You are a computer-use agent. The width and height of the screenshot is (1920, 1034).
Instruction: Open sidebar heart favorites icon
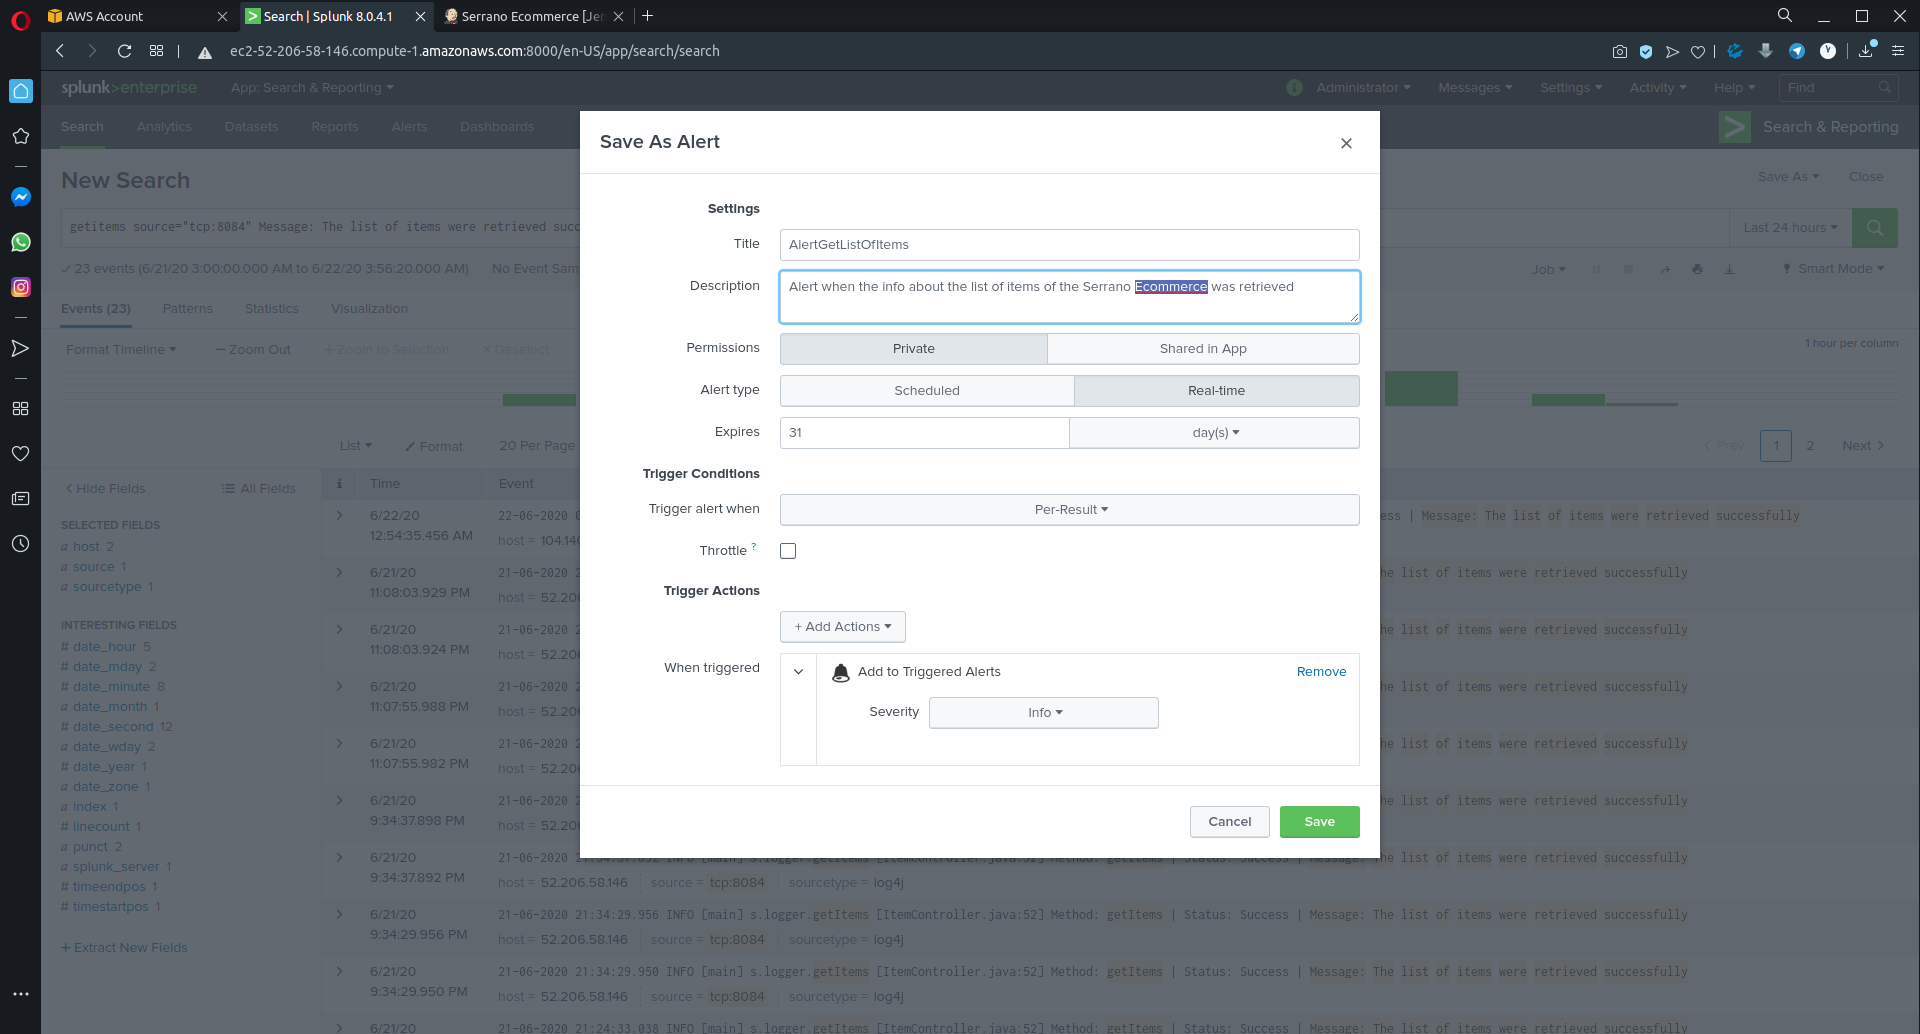click(x=21, y=454)
